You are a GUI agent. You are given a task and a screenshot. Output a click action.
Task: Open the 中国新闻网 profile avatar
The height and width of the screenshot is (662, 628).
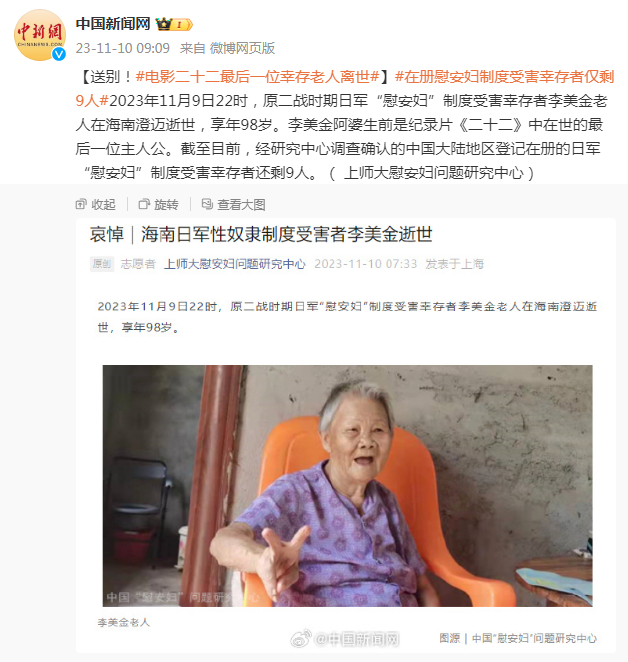pyautogui.click(x=40, y=35)
